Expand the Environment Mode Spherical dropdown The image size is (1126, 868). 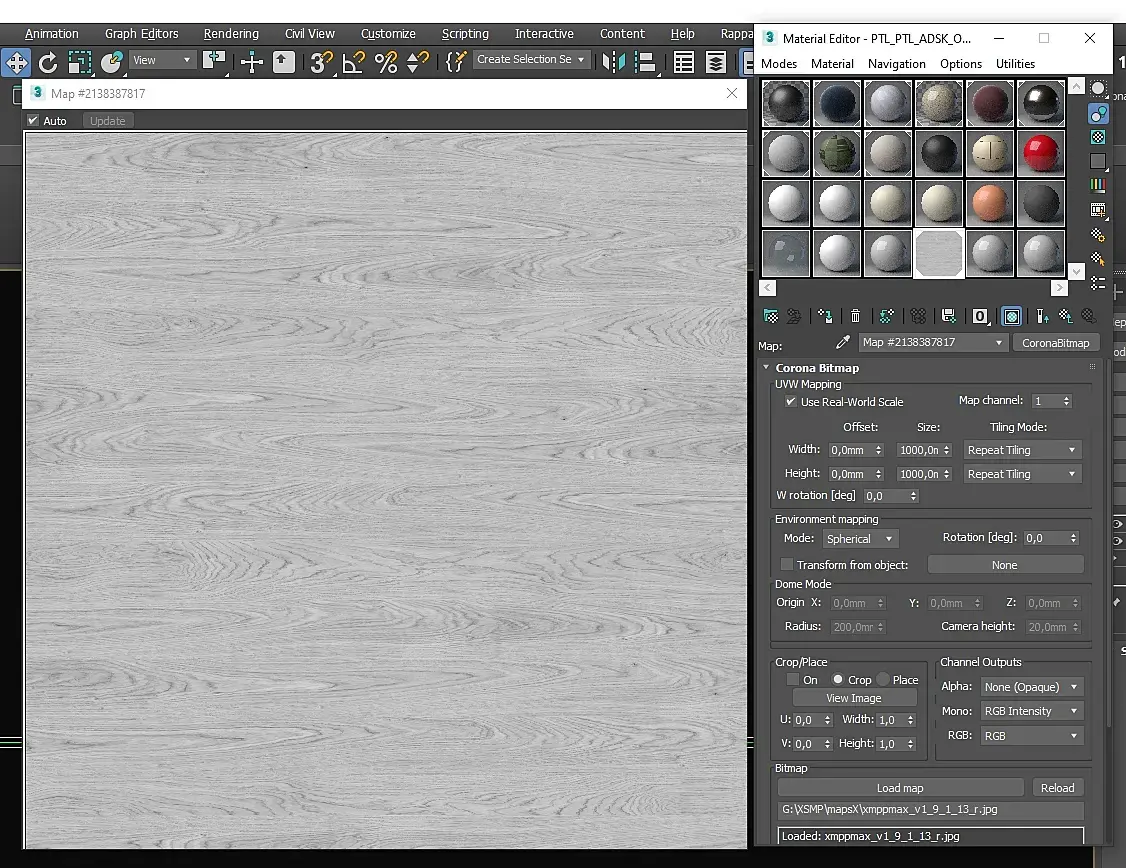860,538
